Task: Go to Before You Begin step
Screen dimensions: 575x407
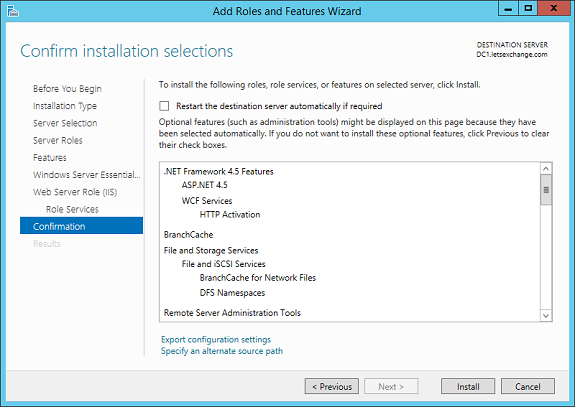Action: coord(67,89)
